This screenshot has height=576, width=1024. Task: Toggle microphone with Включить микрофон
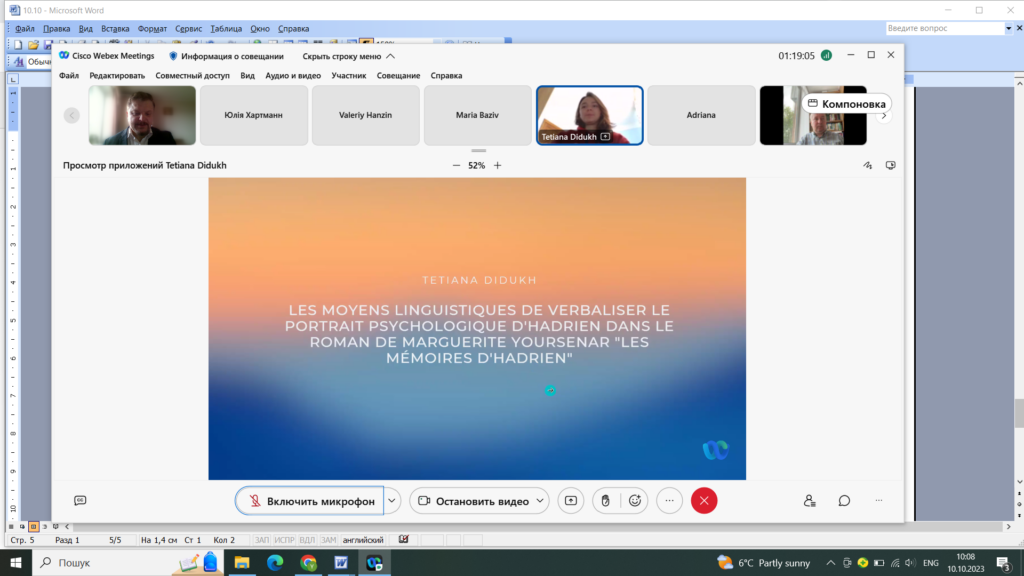pos(310,501)
